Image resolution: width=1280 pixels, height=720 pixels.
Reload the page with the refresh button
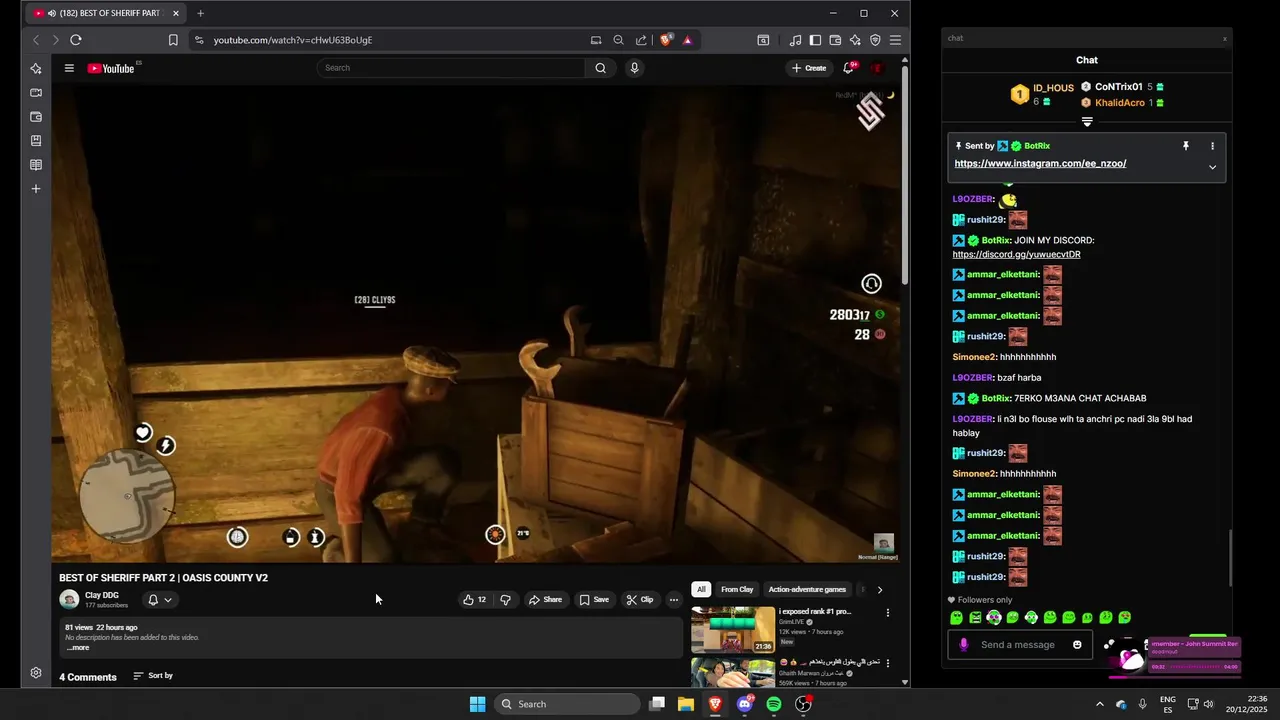click(75, 40)
